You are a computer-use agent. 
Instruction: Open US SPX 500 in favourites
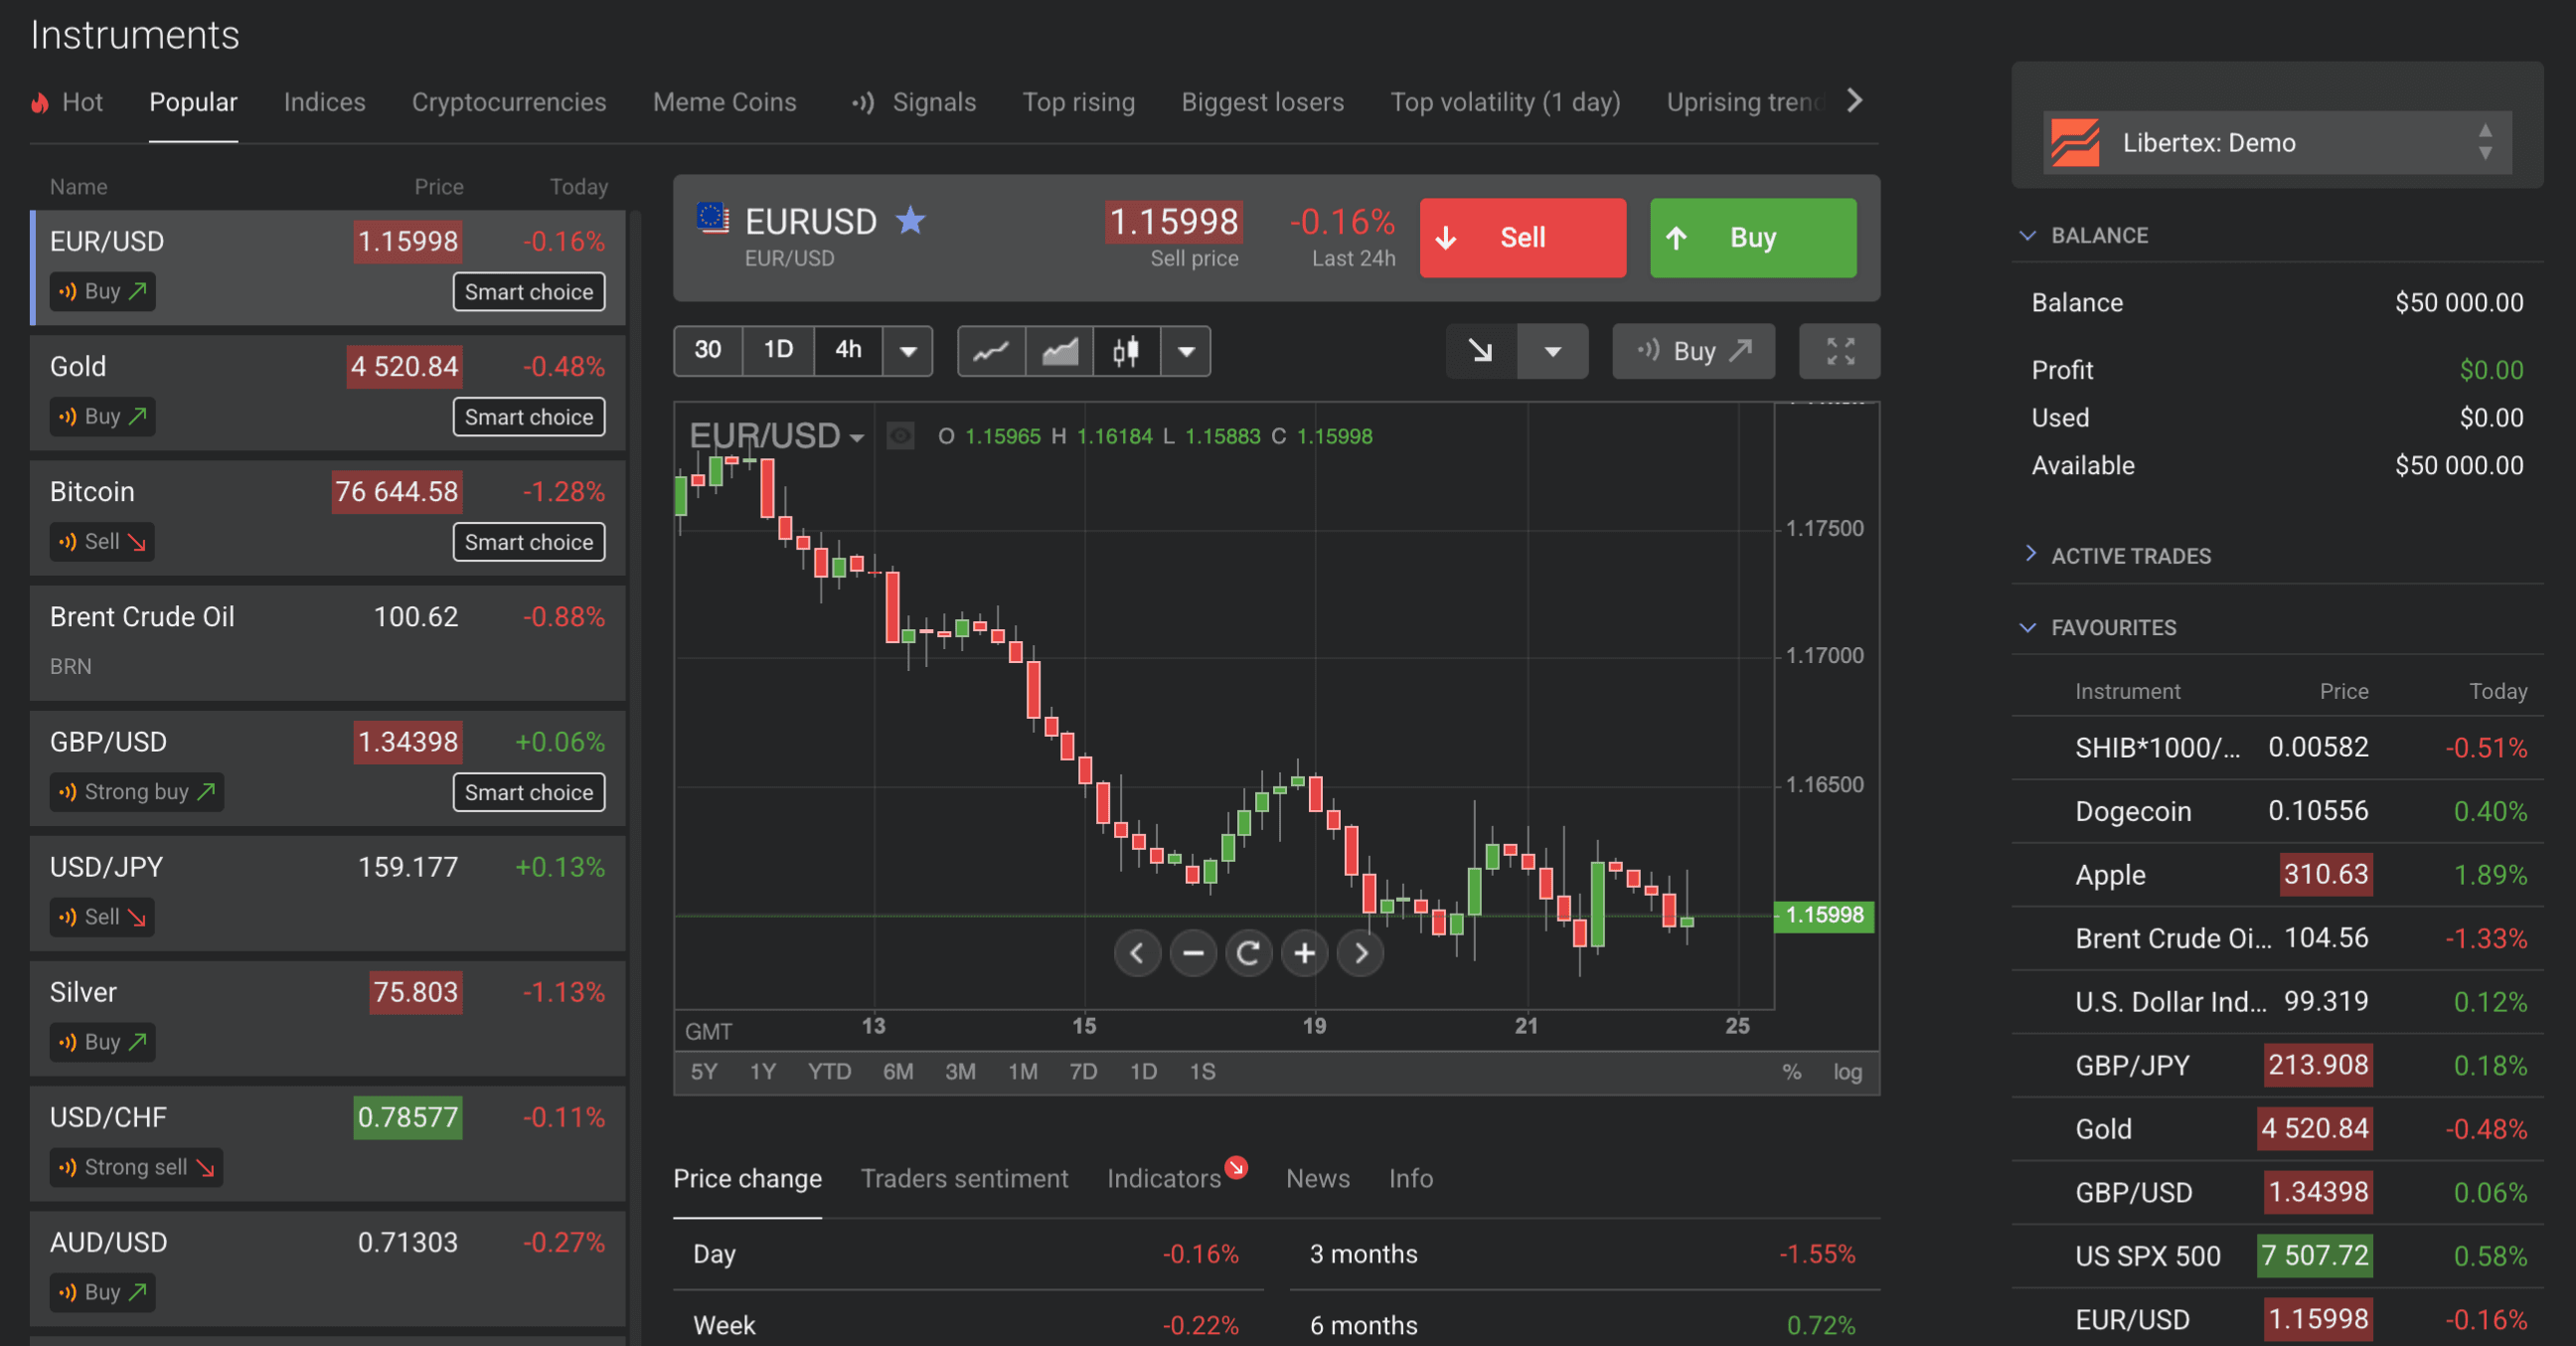coord(2277,1256)
